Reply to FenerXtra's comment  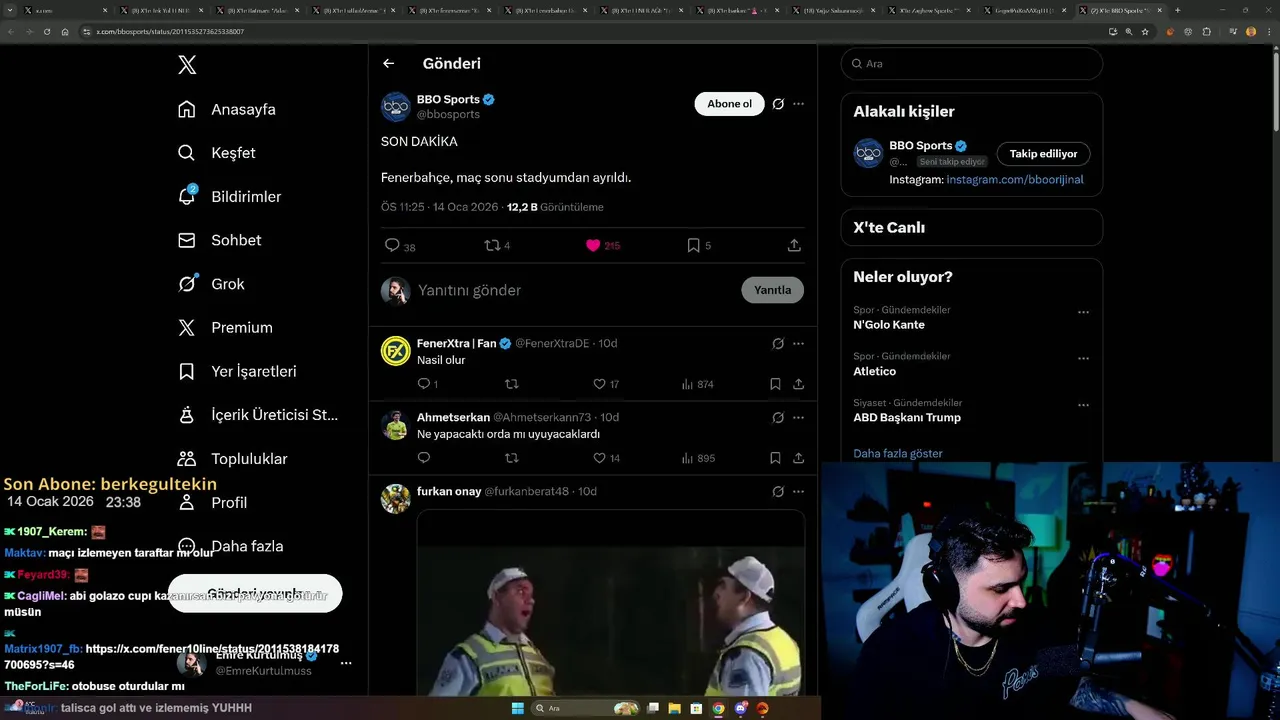(x=424, y=384)
